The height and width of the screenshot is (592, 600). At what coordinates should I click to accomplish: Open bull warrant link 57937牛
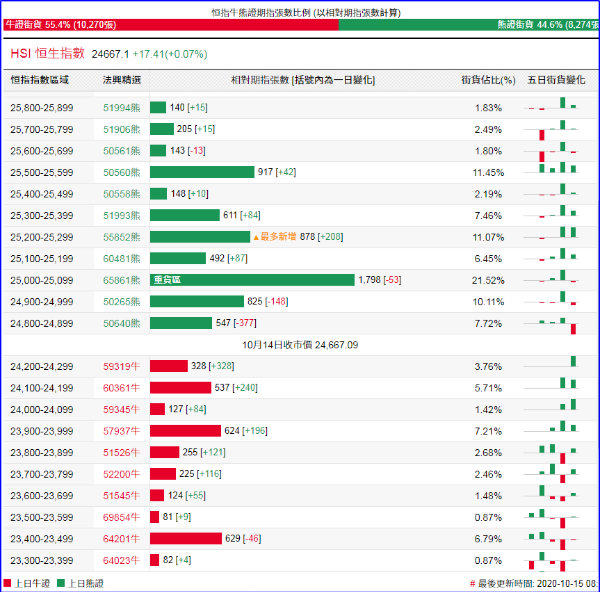point(121,431)
